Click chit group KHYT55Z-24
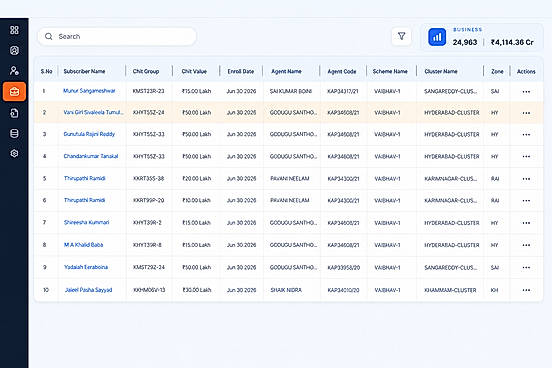Viewport: 552px width, 368px height. [149, 113]
